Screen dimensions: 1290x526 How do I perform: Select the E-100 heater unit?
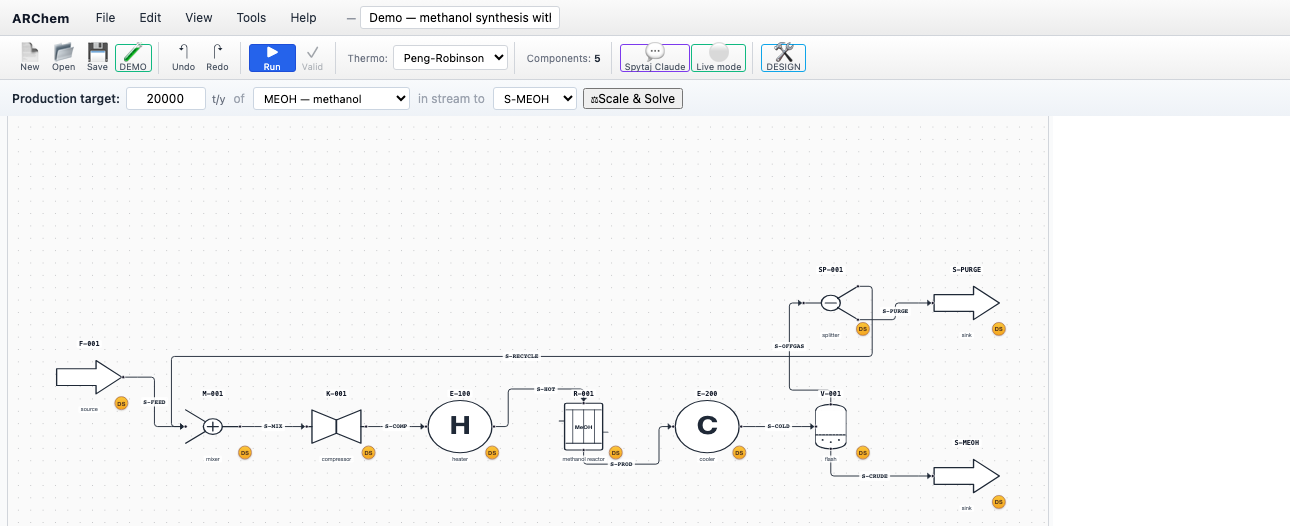pyautogui.click(x=460, y=426)
